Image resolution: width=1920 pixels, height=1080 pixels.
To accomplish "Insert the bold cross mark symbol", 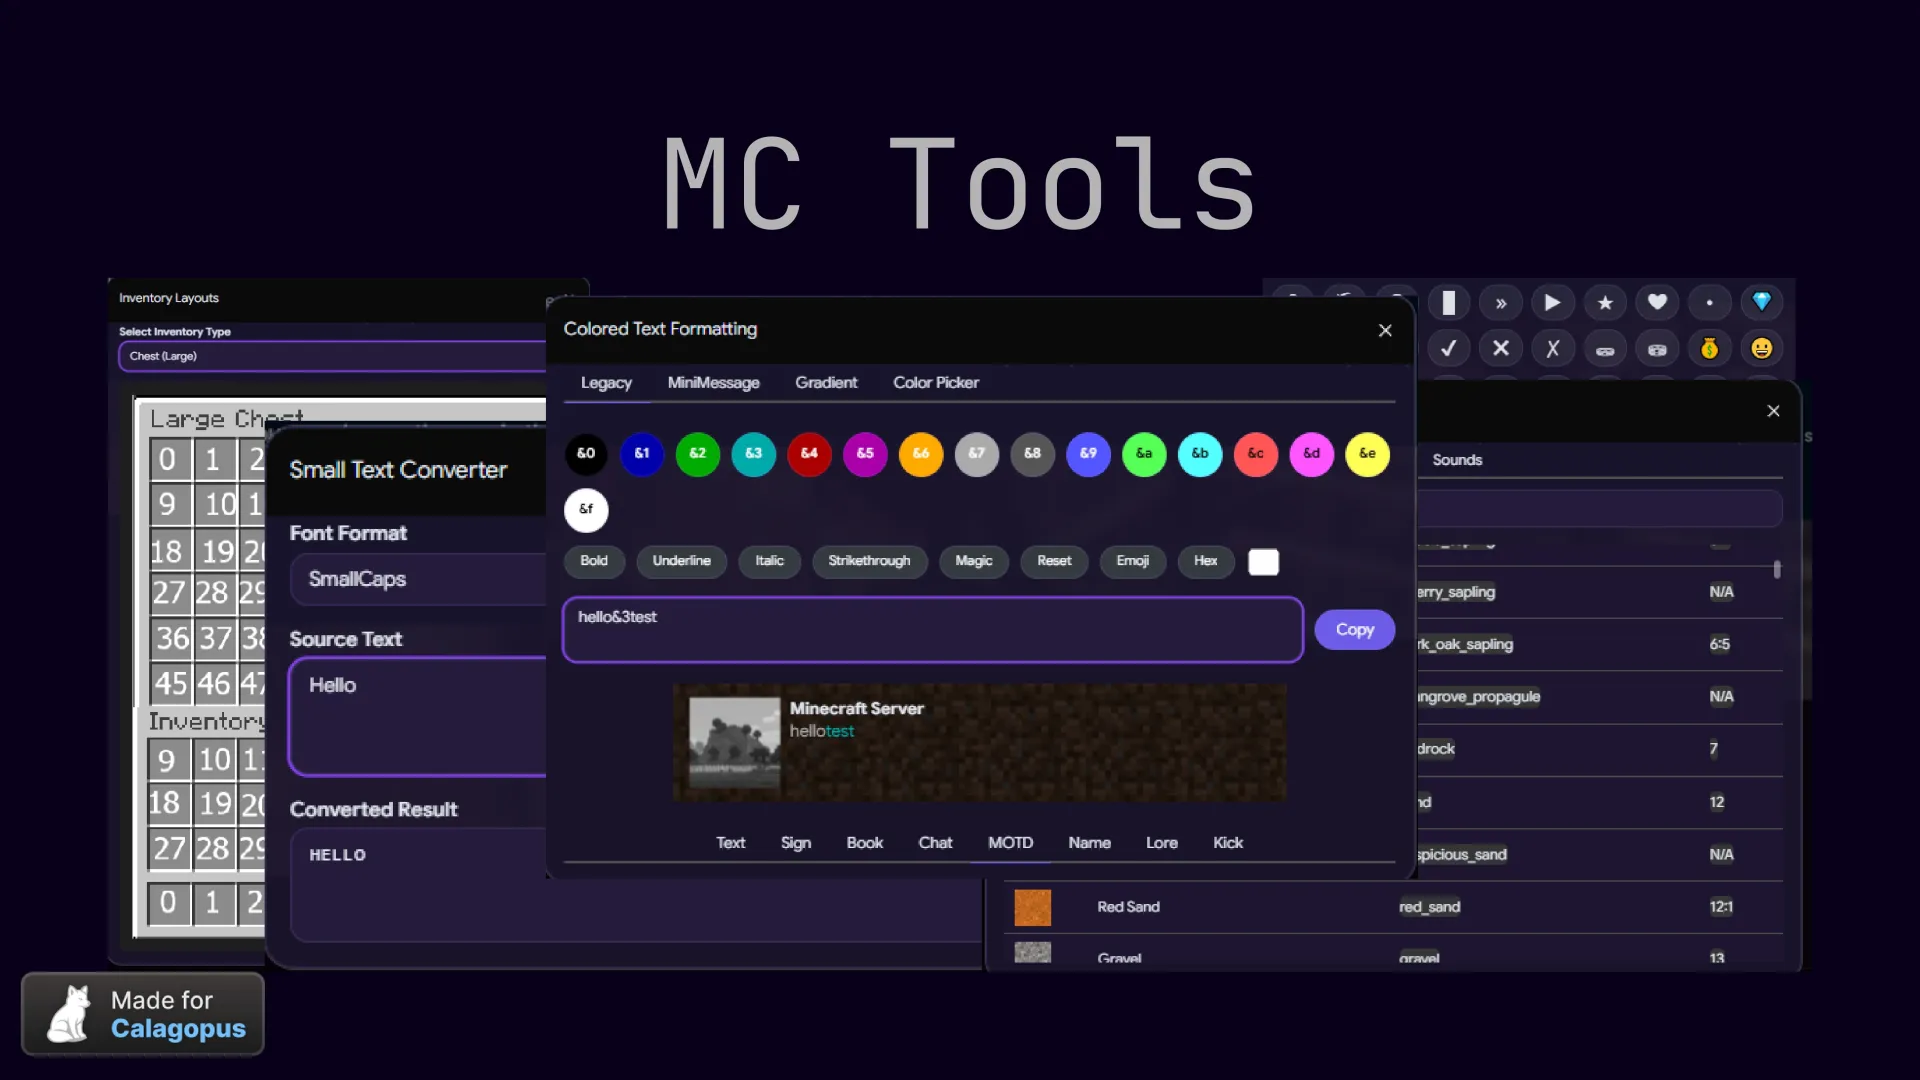I will click(1501, 349).
